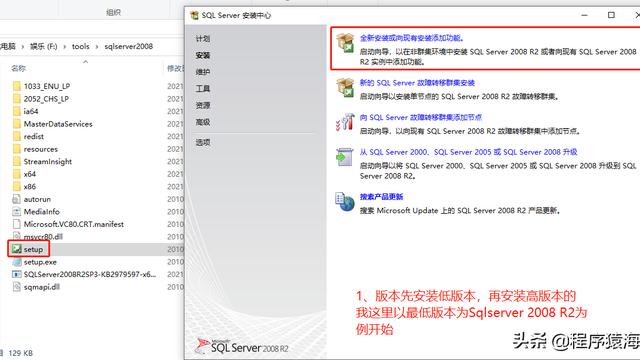Sort files by the 修改 date column header

175,68
